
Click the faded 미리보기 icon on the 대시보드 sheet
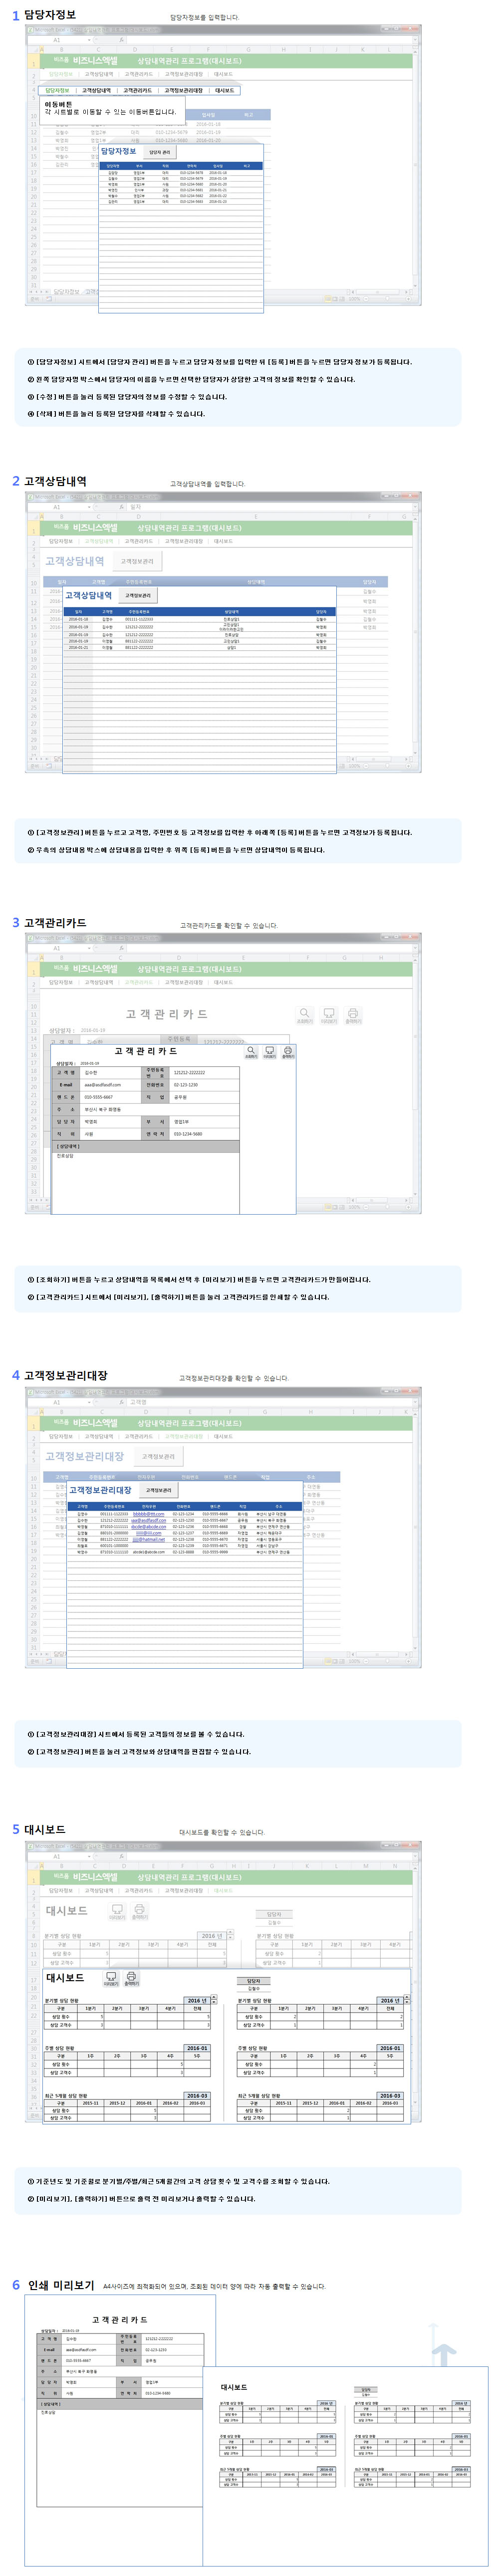pyautogui.click(x=117, y=1911)
